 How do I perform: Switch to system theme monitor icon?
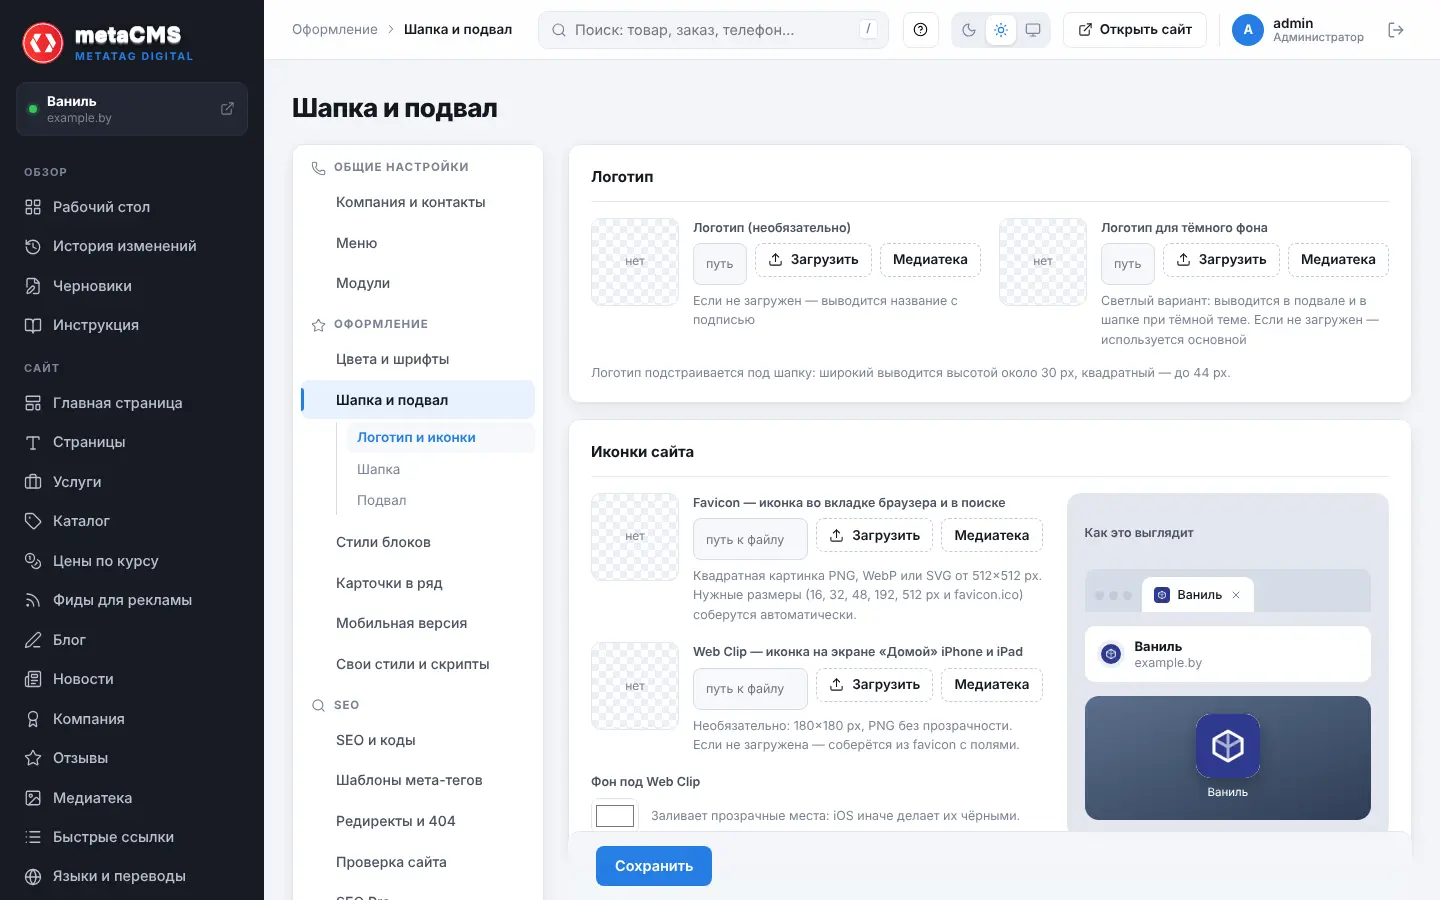pos(1033,30)
